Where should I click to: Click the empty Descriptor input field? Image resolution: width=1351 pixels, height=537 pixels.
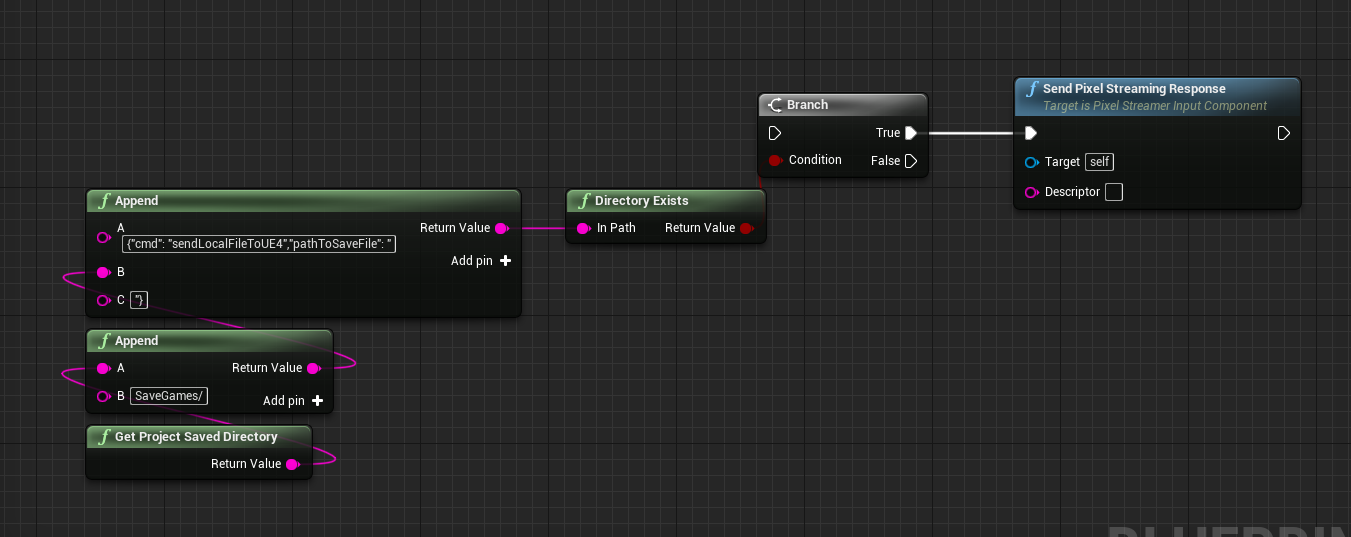tap(1114, 192)
